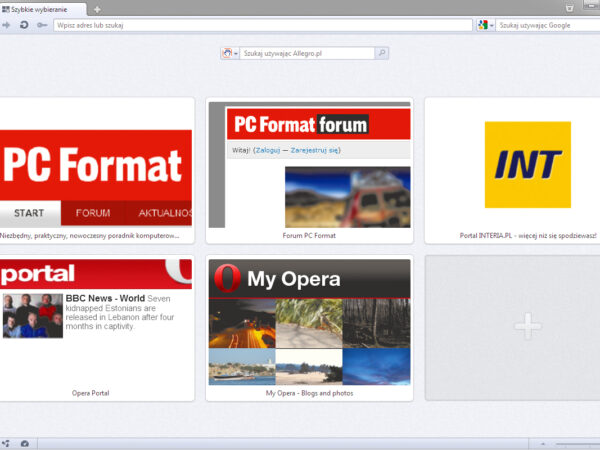Select the Szybkie wybieranie tab
The width and height of the screenshot is (600, 450).
point(42,9)
